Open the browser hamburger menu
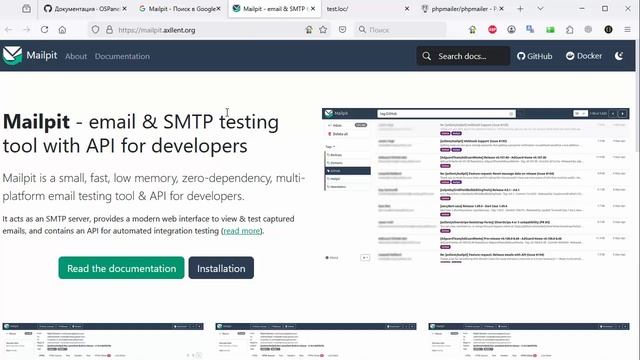This screenshot has width=640, height=360. coord(627,29)
